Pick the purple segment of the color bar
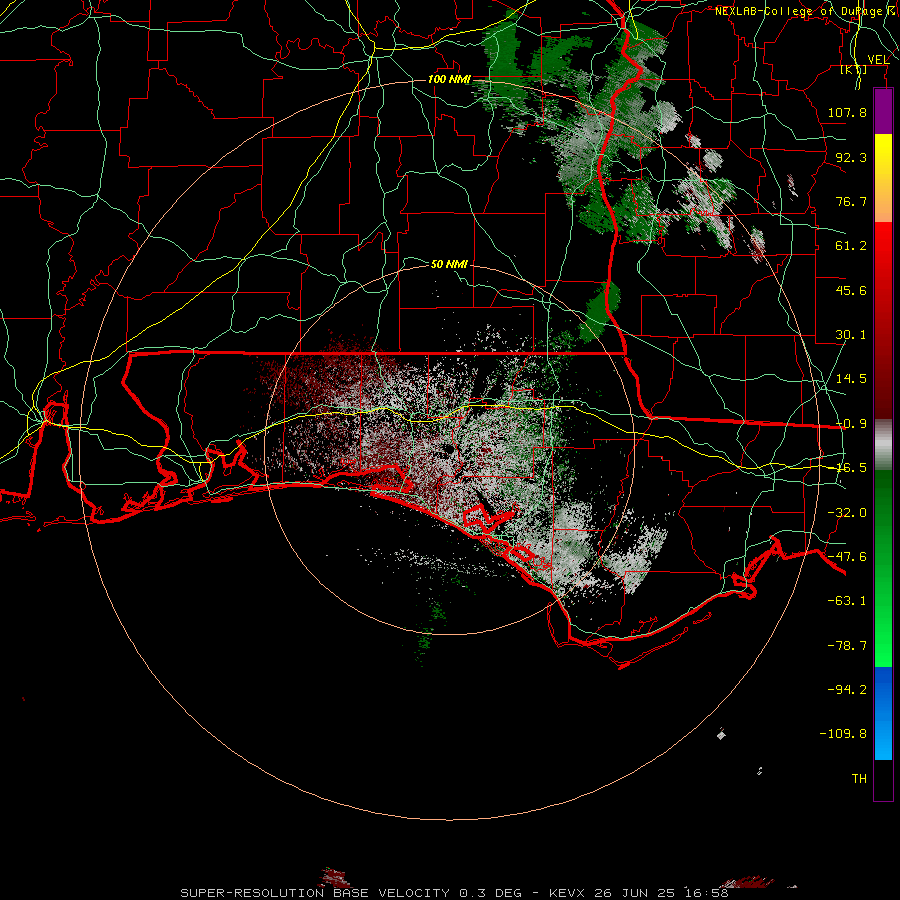900x900 pixels. point(883,111)
